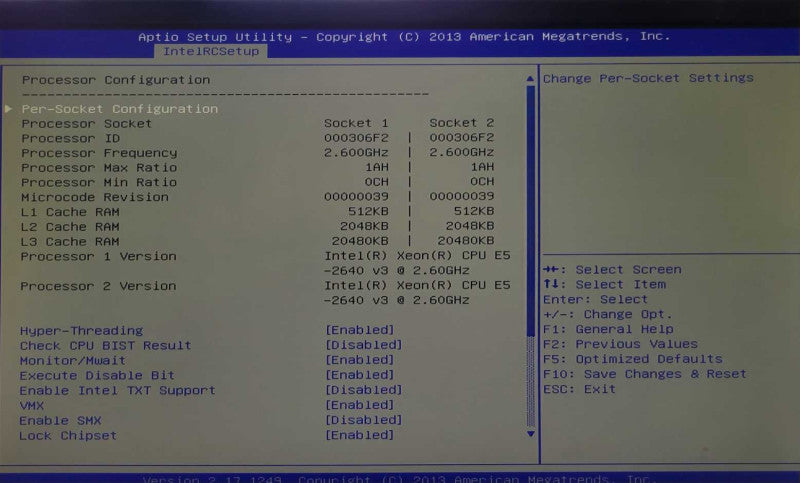
Task: Open the IntelRCSetup tab
Action: (211, 52)
